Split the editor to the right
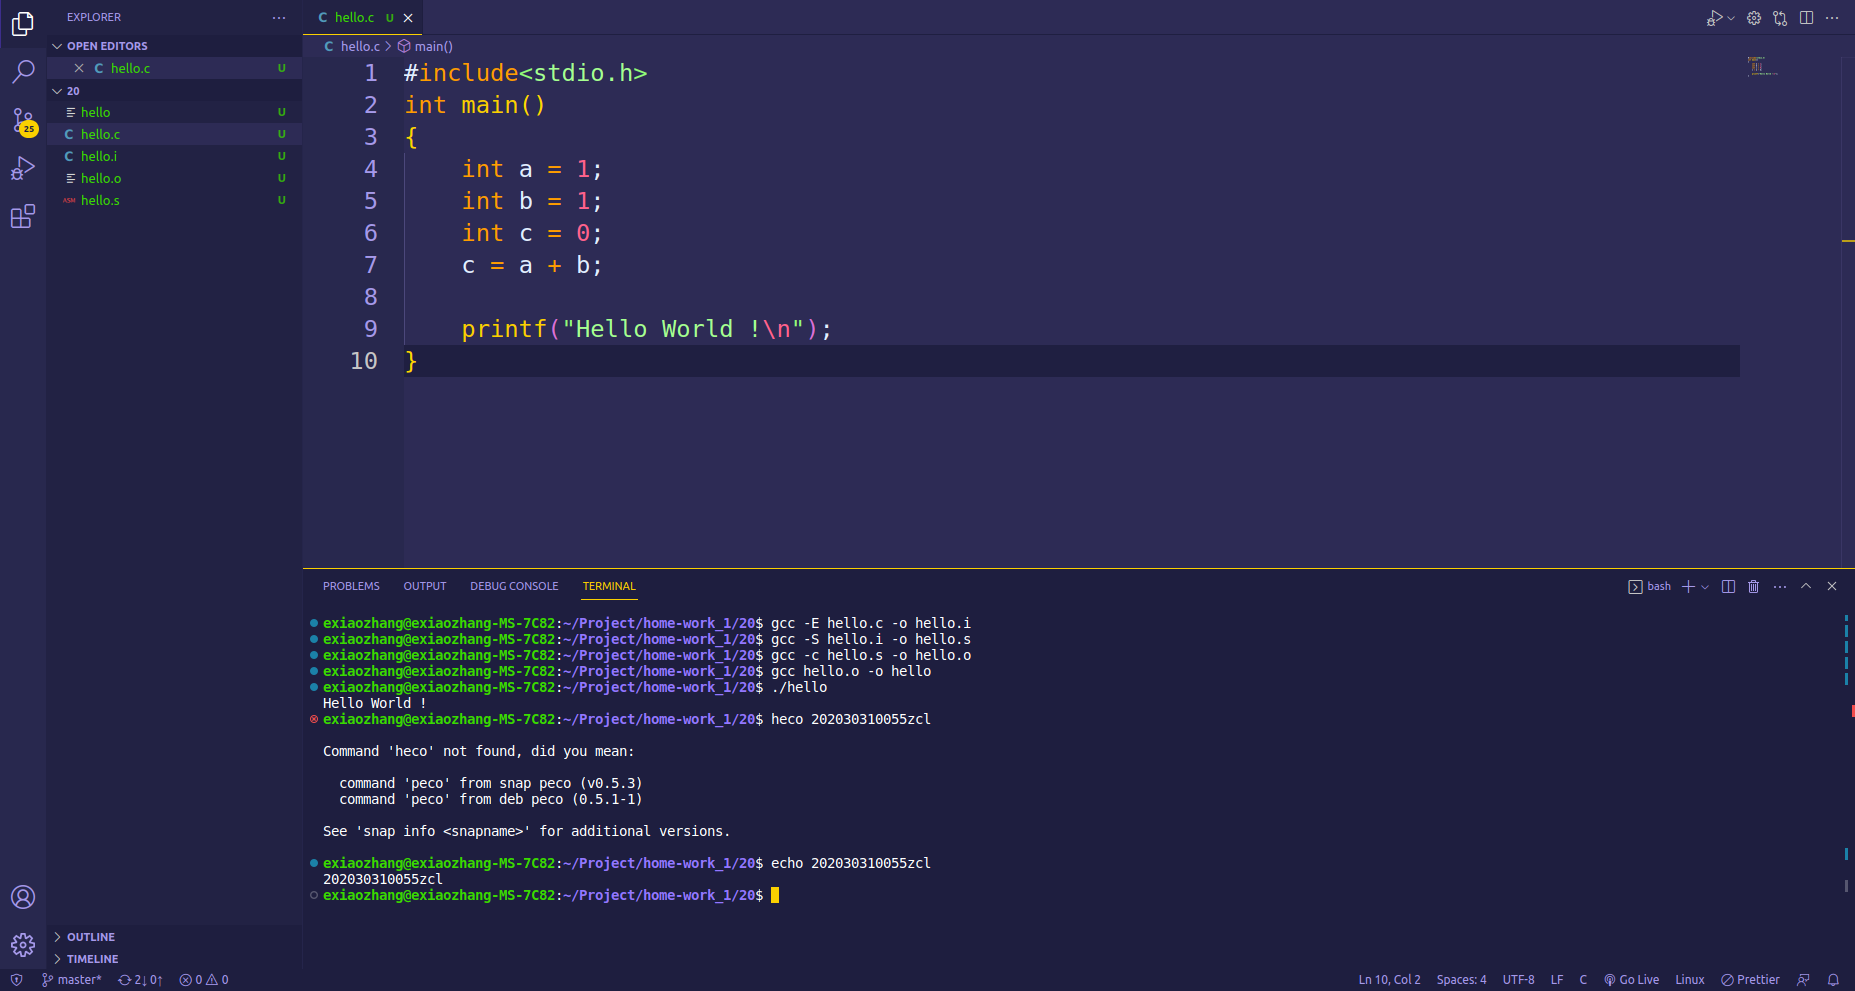Screen dimensions: 1855x991 1806,18
